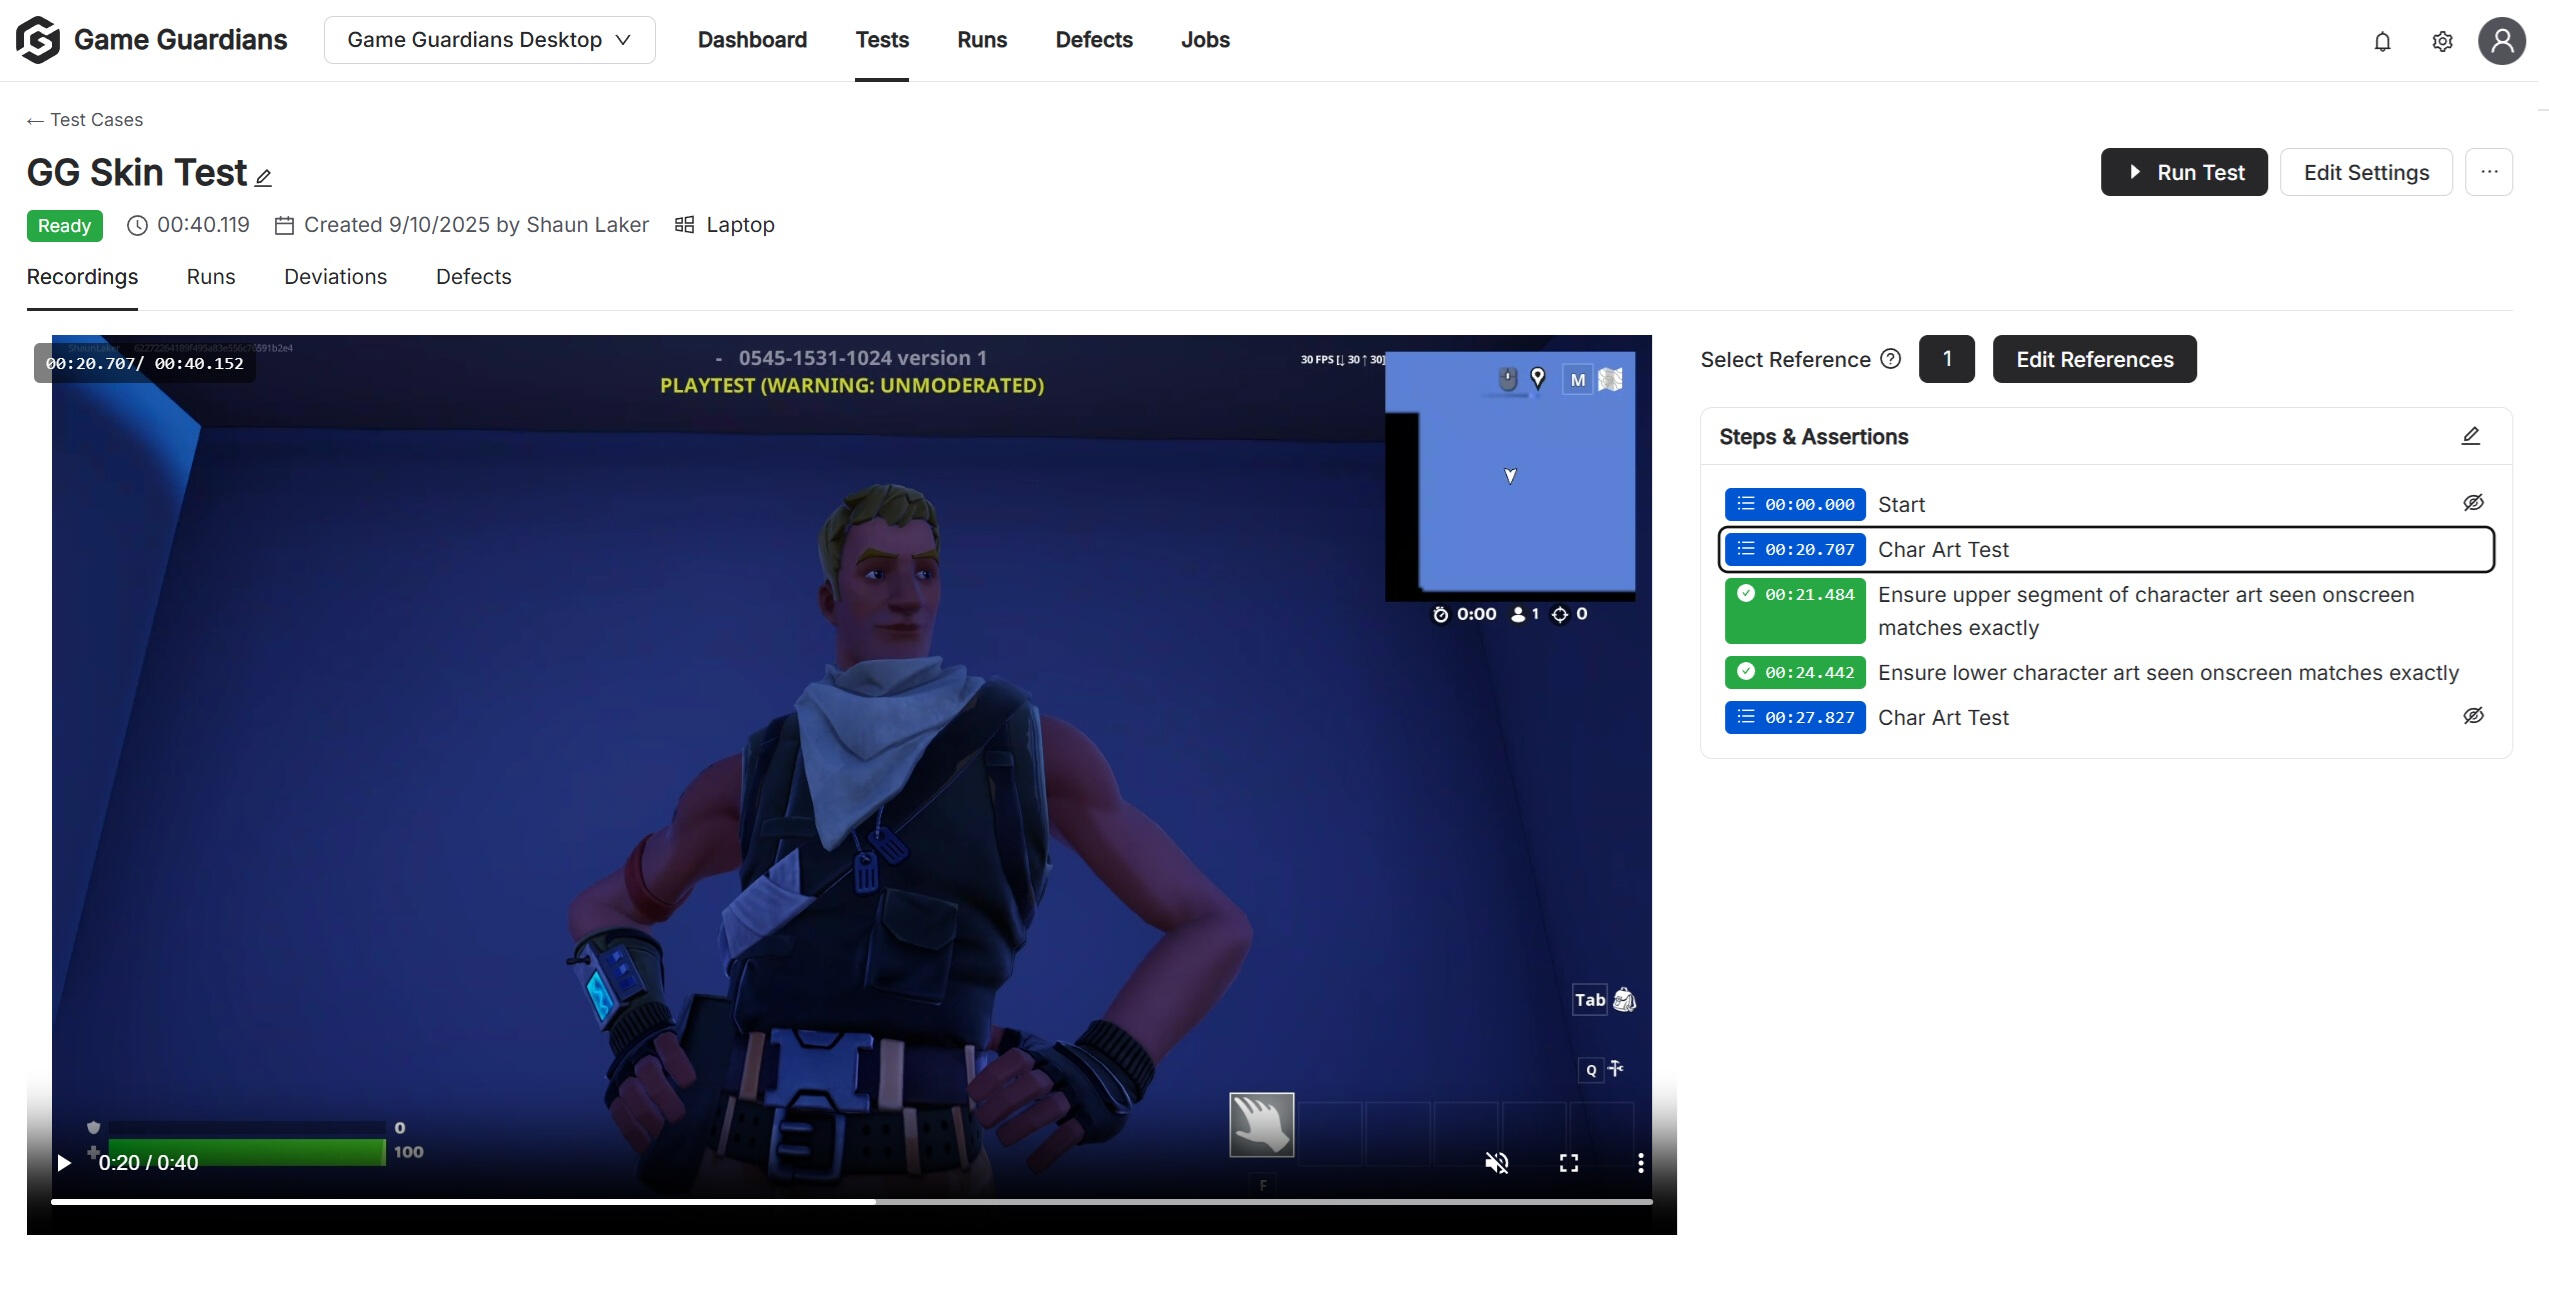Open Edit Settings

[2366, 172]
